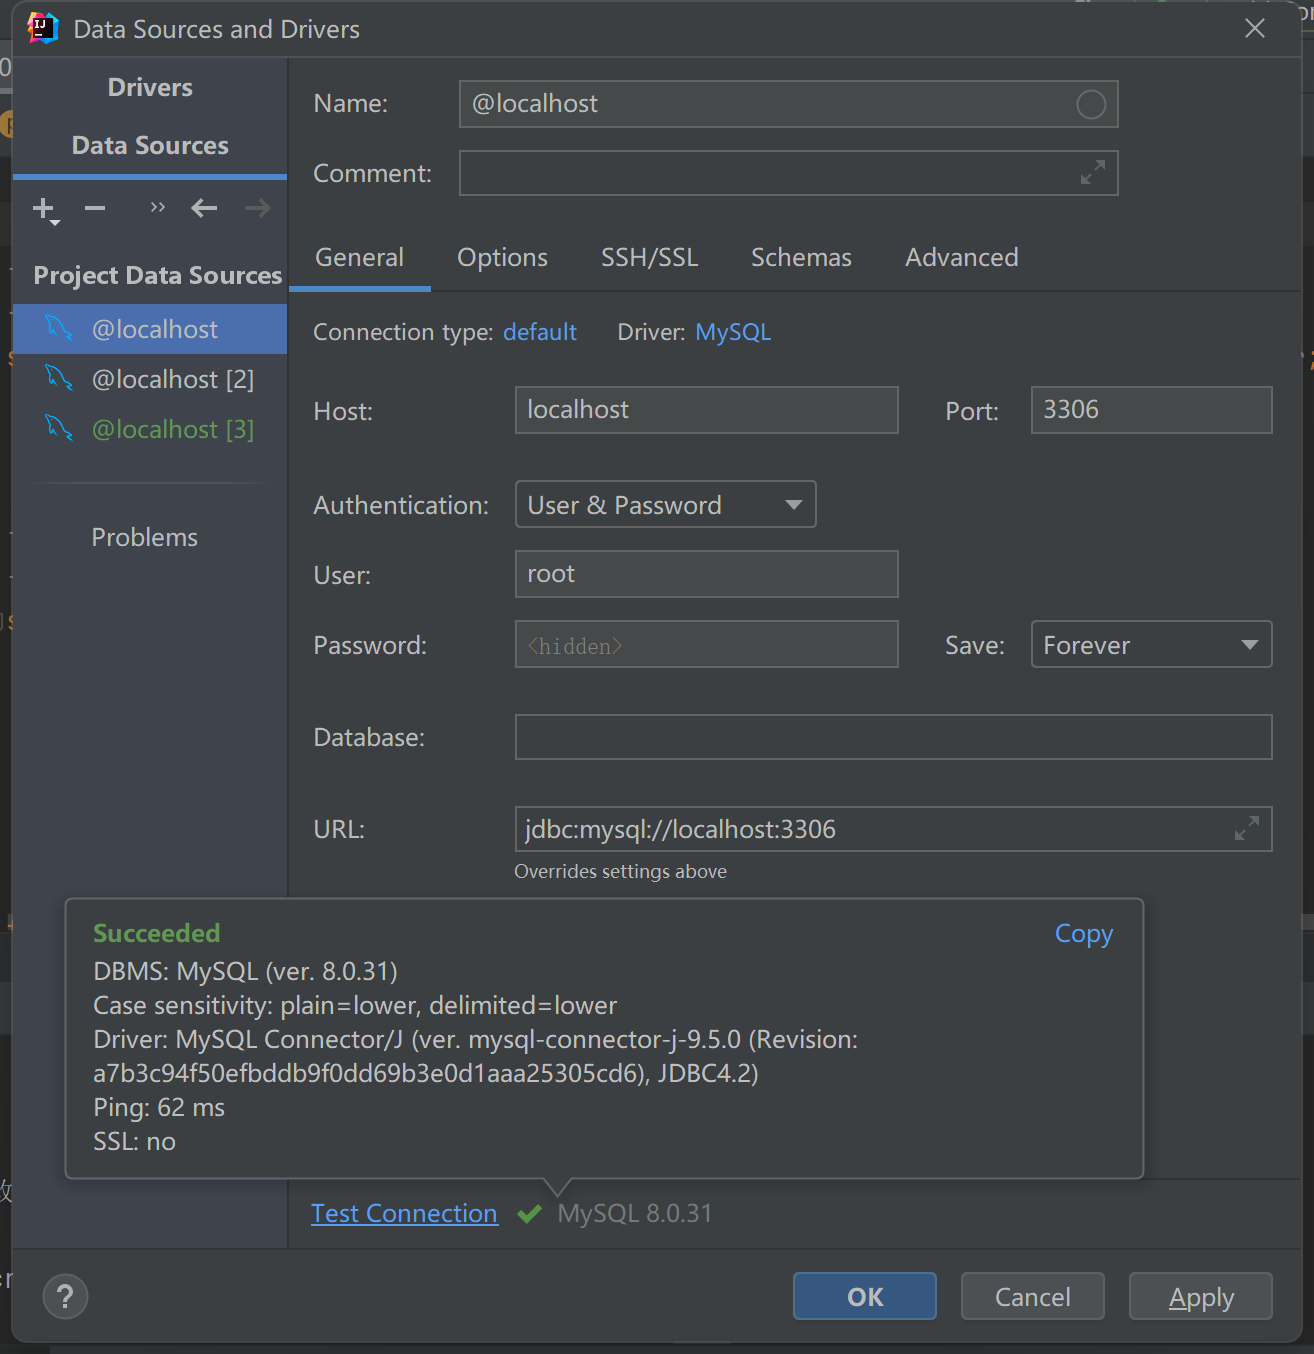Click the Database input field
Image resolution: width=1314 pixels, height=1354 pixels.
(893, 737)
